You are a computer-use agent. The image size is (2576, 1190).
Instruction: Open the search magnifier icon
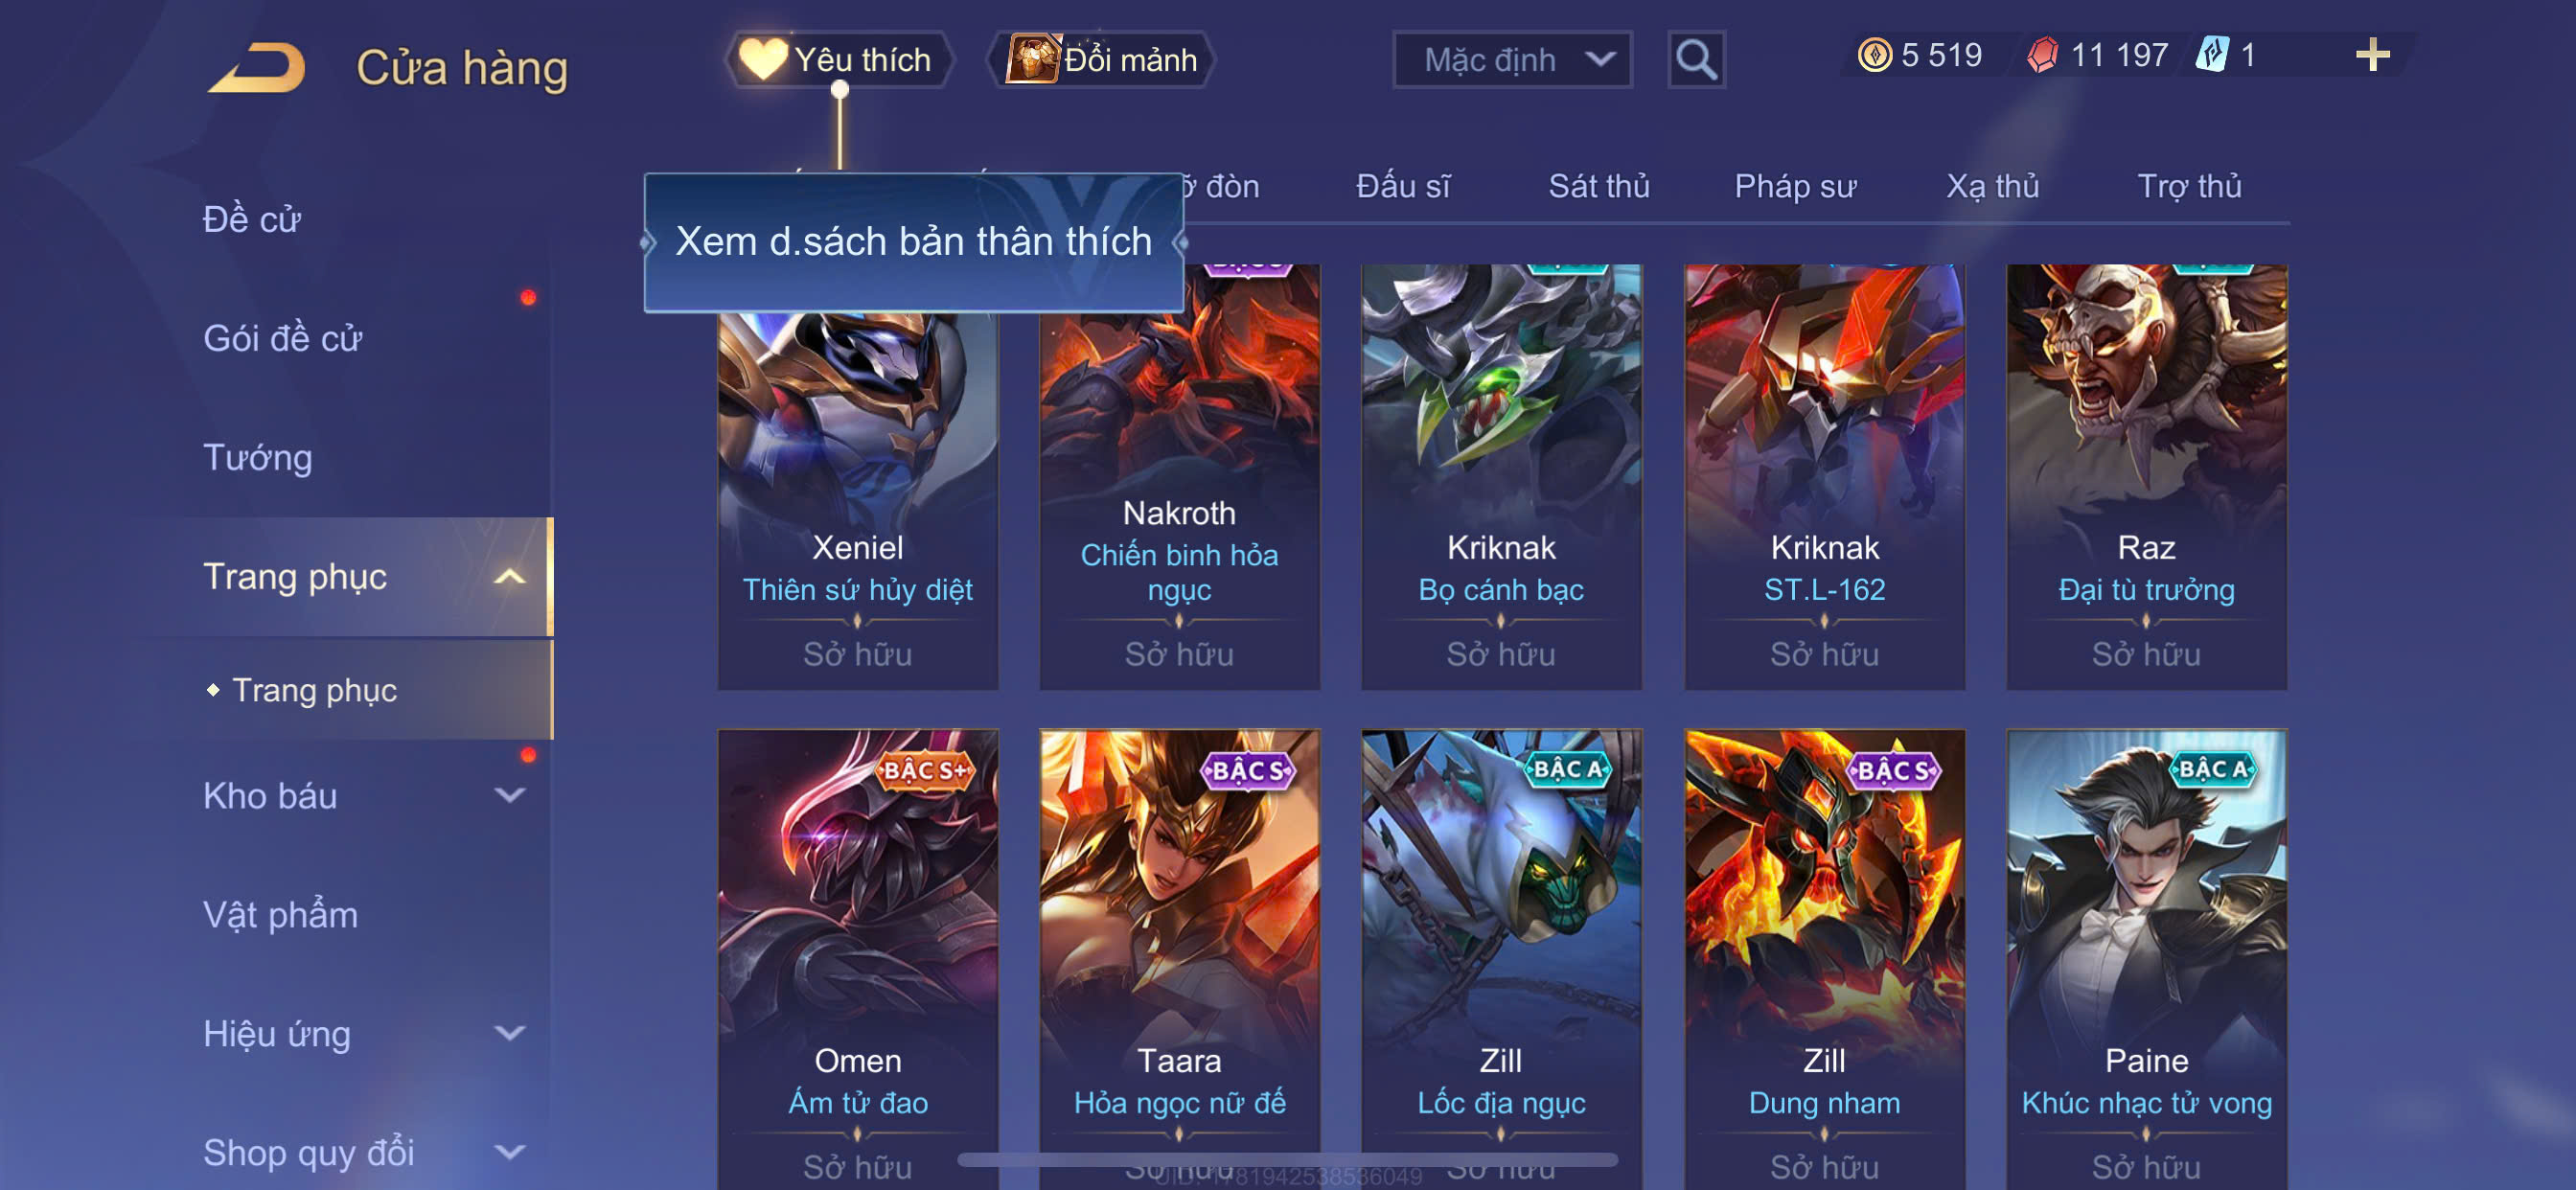point(1696,60)
